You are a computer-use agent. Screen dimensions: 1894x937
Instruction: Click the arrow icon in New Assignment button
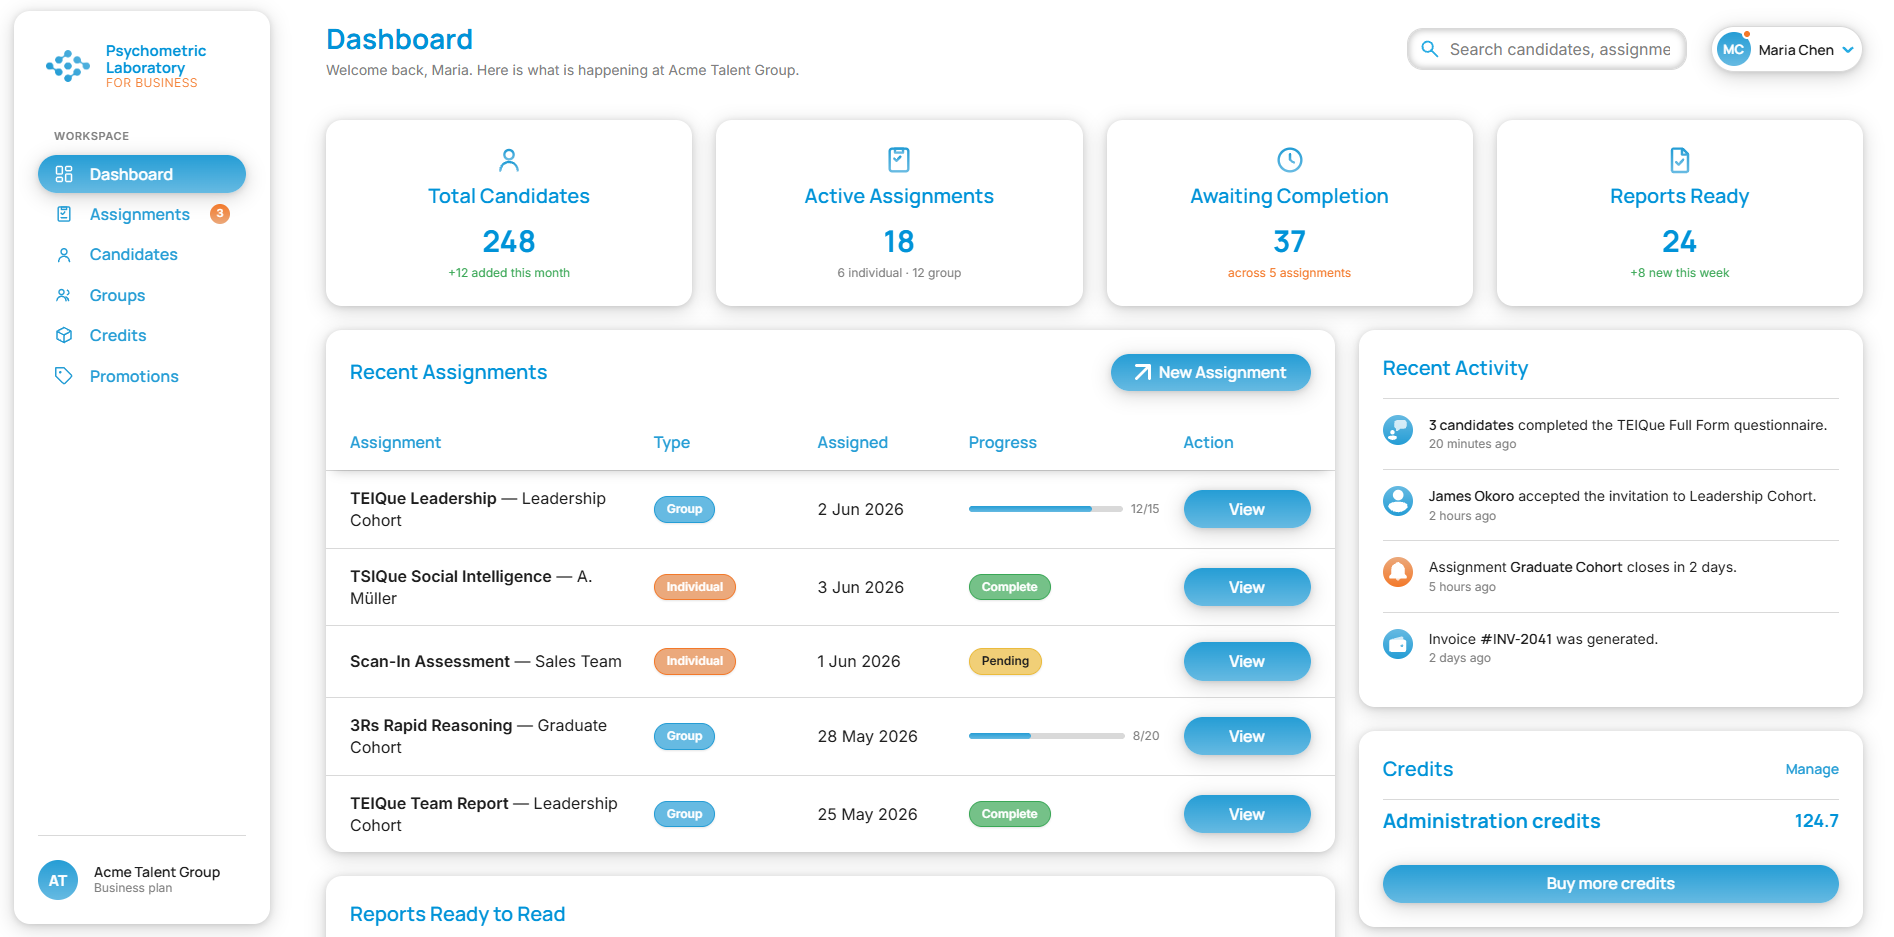1142,372
